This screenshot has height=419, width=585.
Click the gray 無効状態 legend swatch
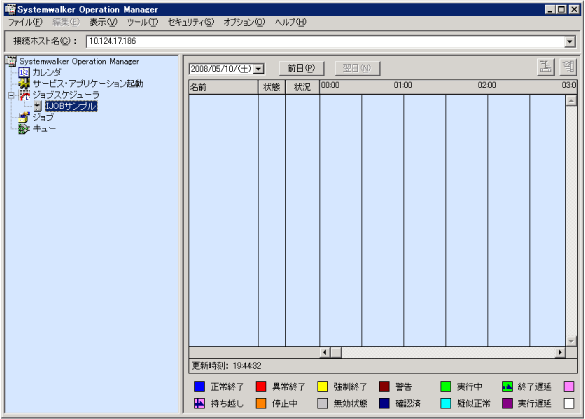click(x=322, y=403)
